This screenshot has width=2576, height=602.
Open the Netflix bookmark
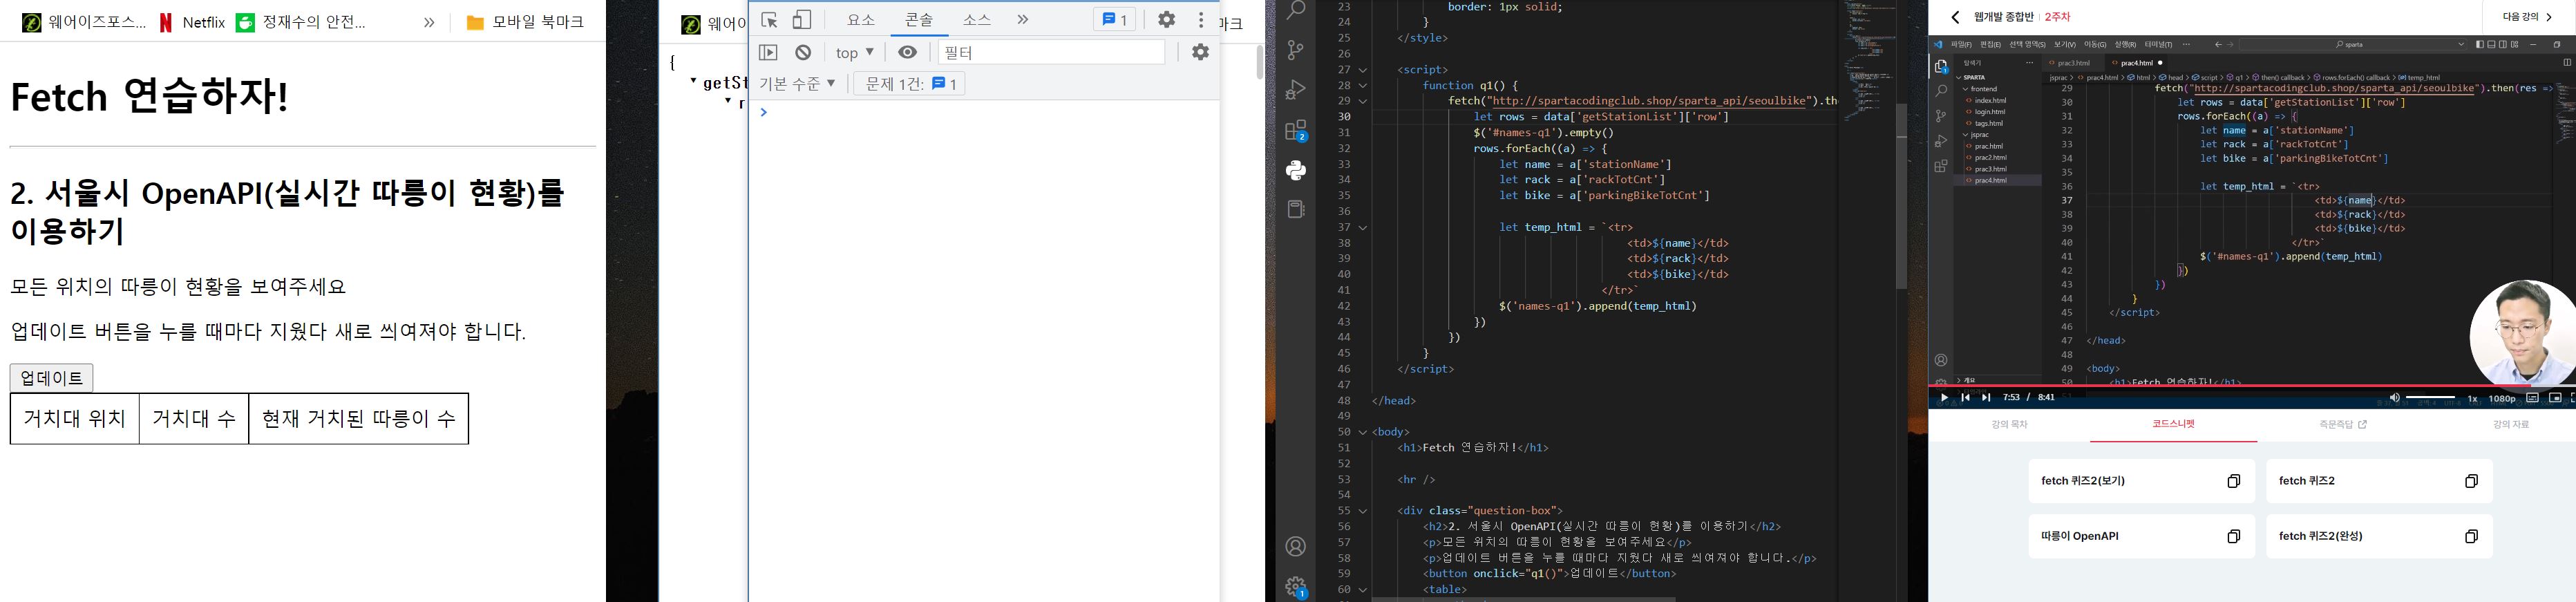click(192, 22)
